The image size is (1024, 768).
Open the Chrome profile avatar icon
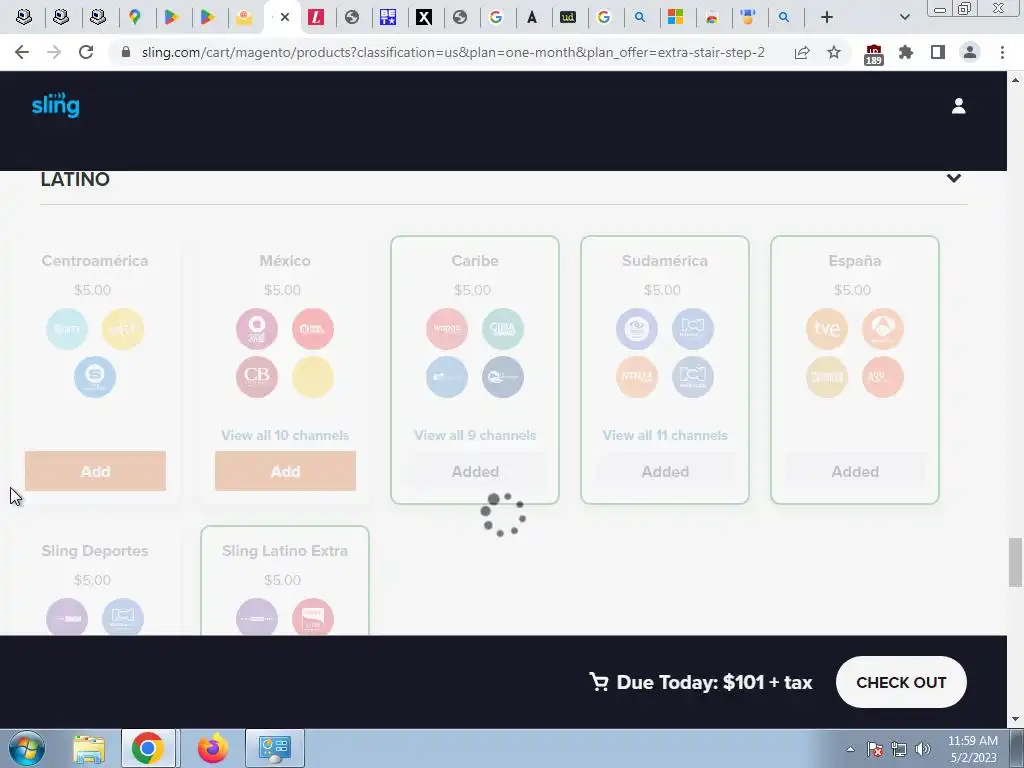(970, 52)
